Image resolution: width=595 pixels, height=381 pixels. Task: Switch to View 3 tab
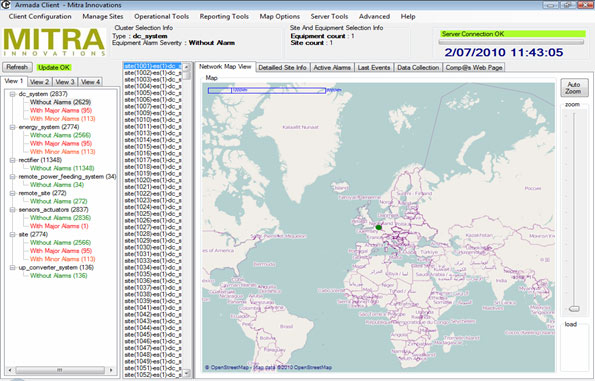click(x=65, y=82)
